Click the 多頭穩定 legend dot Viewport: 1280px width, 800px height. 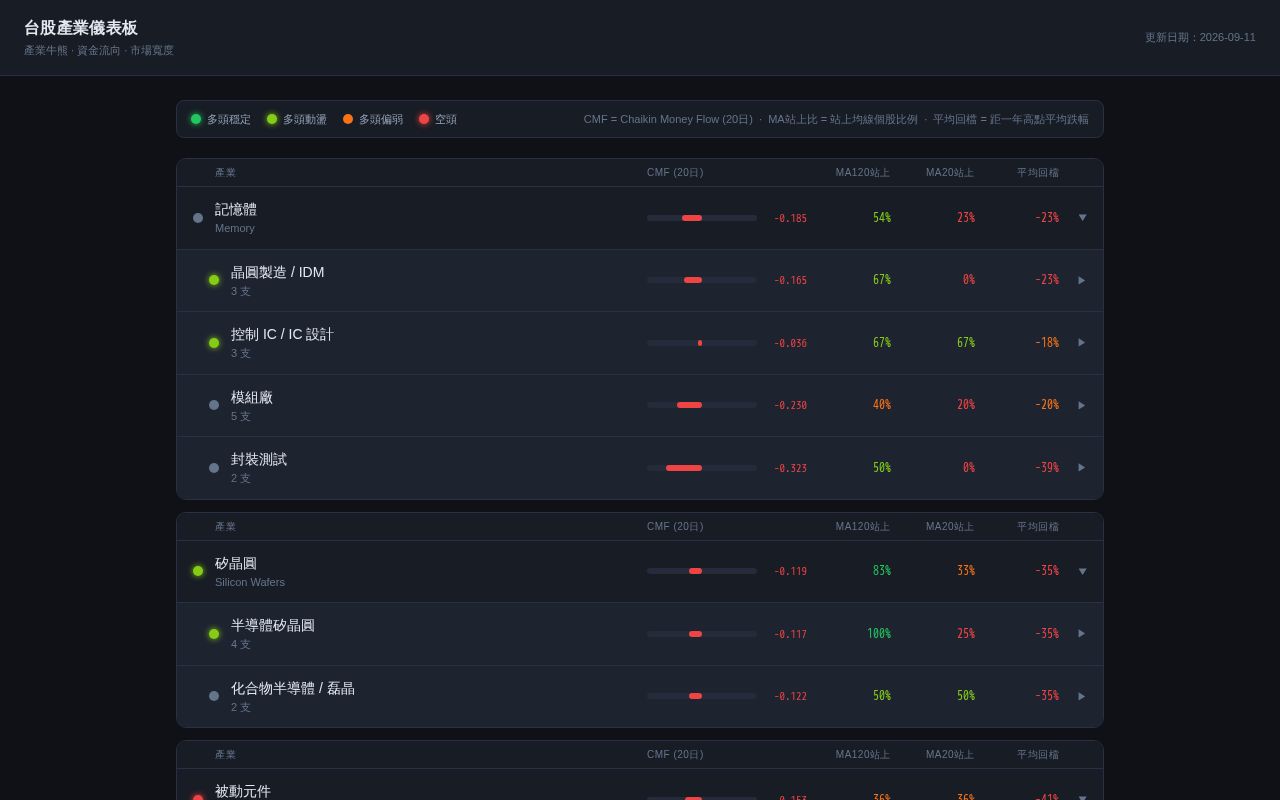pyautogui.click(x=196, y=119)
